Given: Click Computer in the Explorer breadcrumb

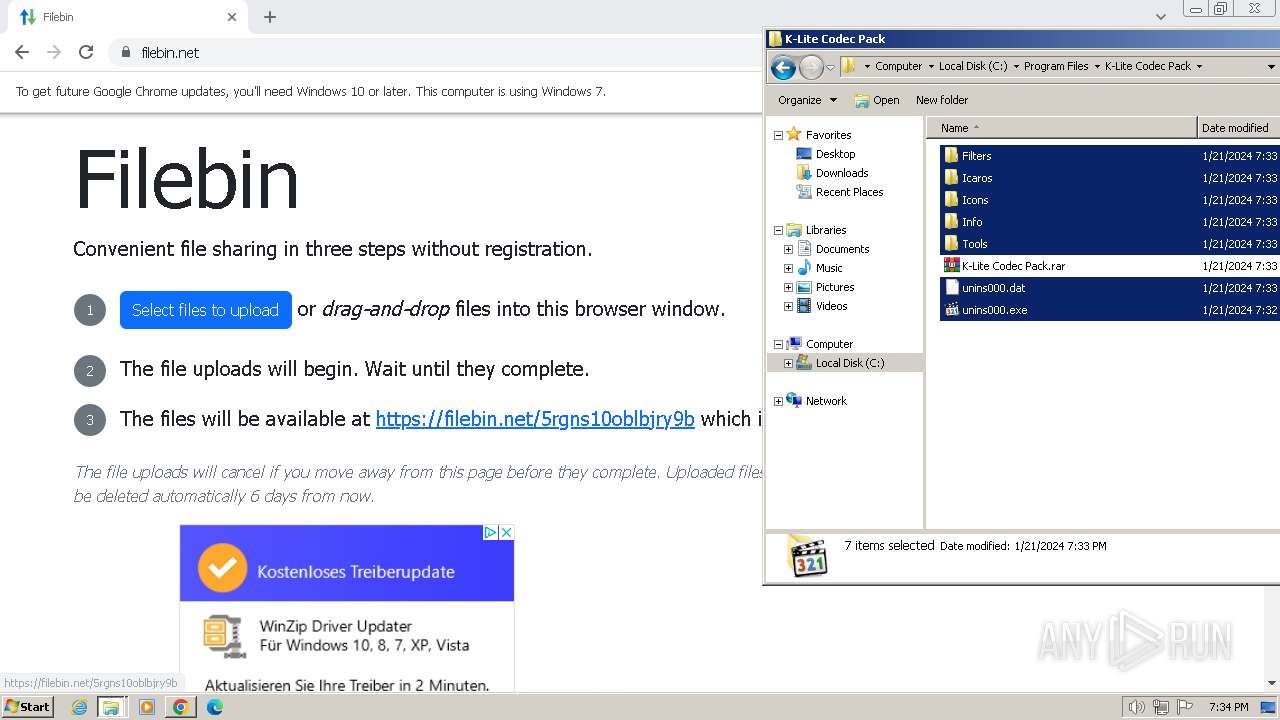Looking at the screenshot, I should point(898,66).
